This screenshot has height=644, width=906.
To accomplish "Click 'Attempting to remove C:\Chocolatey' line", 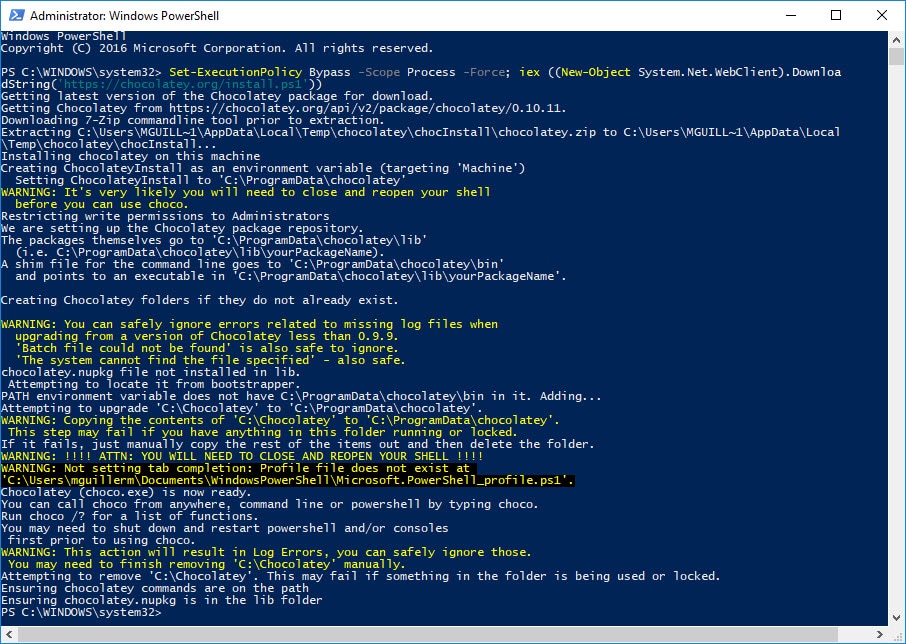I will click(x=361, y=576).
